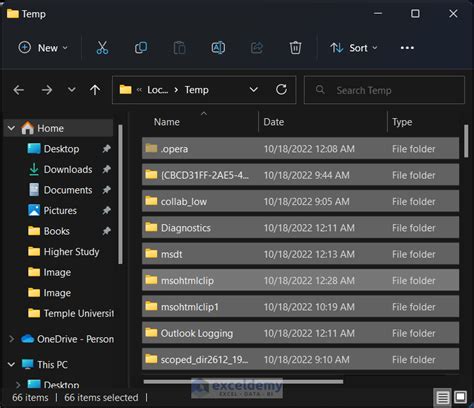
Task: Select the Diagnostics folder row
Action: point(300,228)
